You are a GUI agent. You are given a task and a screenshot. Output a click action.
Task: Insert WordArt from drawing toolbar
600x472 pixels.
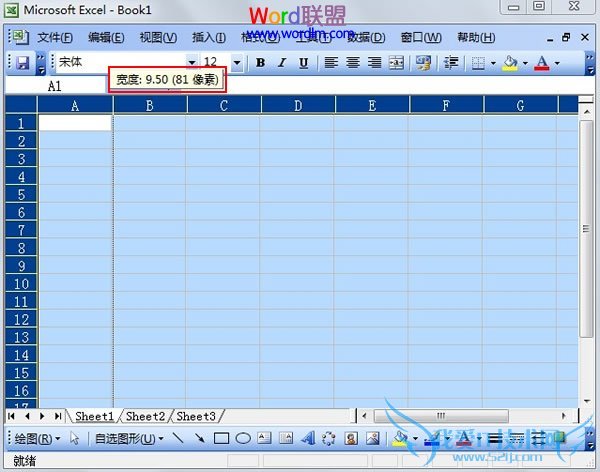(x=308, y=438)
